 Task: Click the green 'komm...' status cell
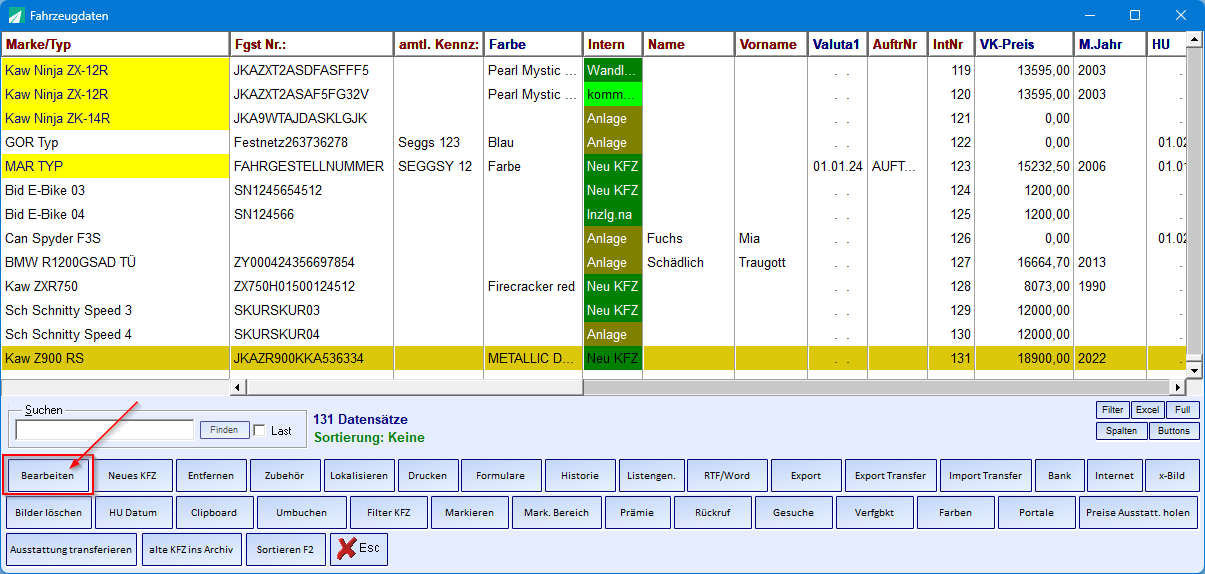613,94
